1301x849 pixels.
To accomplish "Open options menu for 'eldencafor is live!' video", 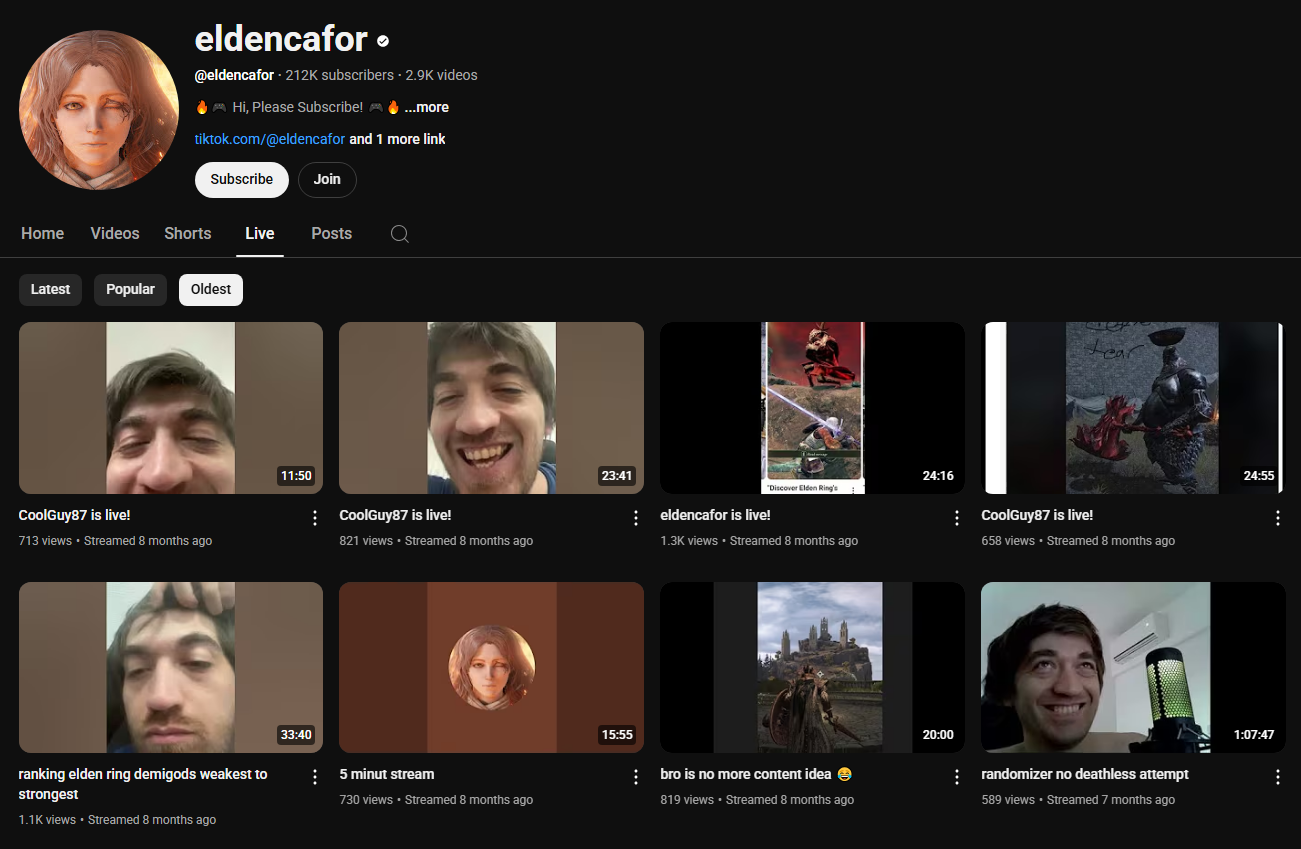I will coord(957,518).
